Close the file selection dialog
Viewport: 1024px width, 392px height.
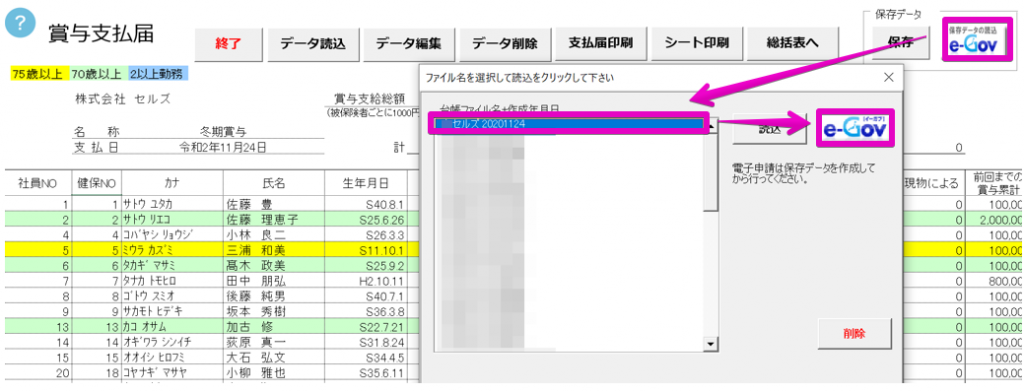pos(888,78)
